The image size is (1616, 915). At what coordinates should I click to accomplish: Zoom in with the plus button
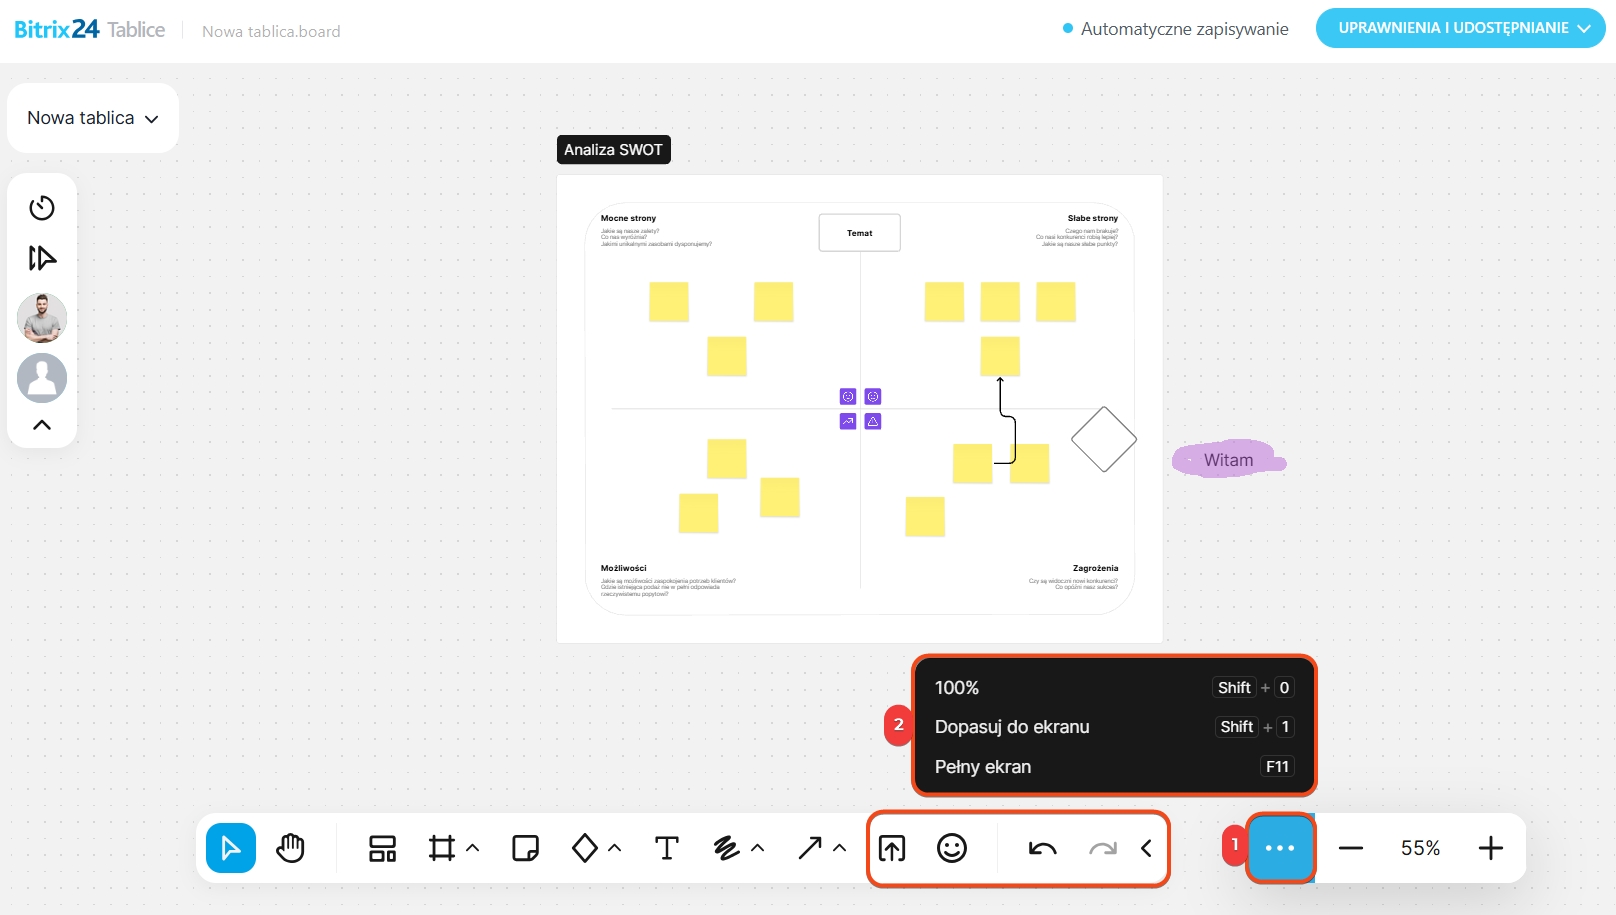1490,848
